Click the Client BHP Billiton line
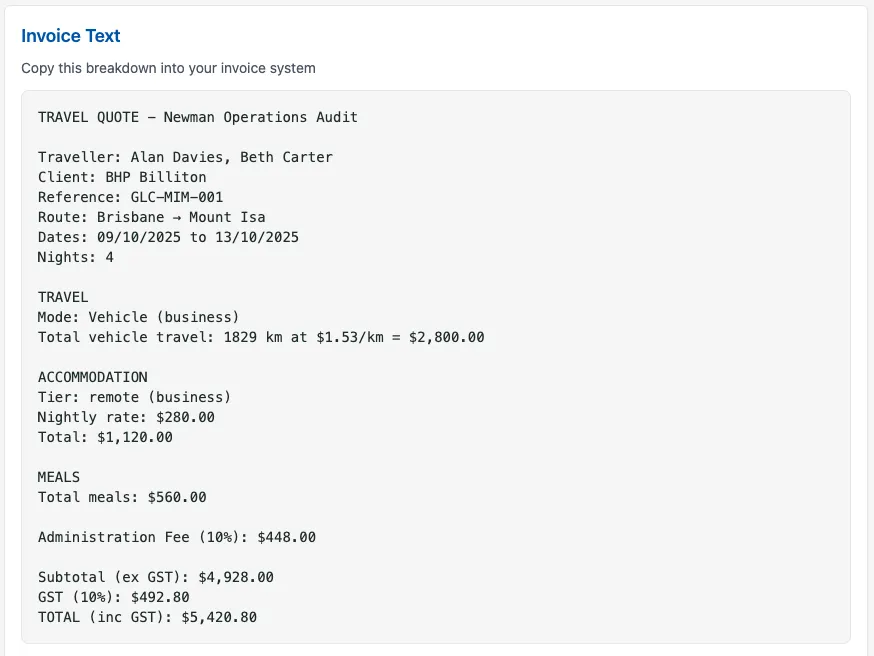This screenshot has height=656, width=874. click(122, 177)
